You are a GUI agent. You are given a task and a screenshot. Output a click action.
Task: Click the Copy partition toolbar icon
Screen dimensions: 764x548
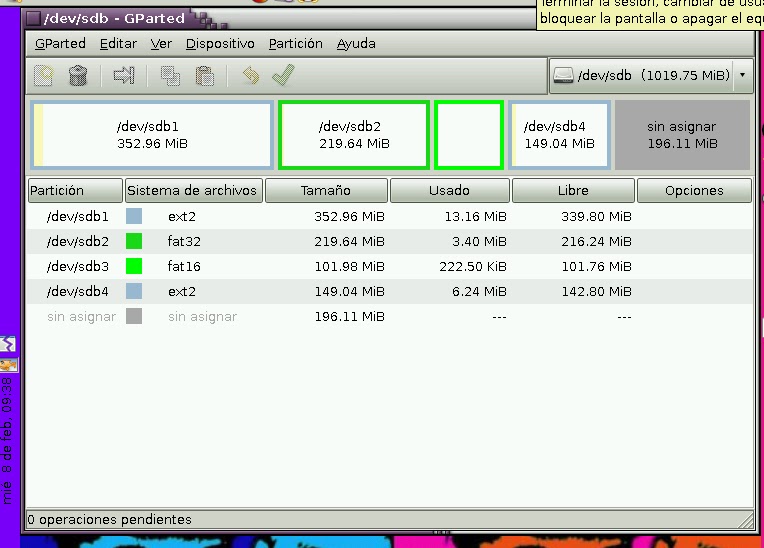tap(171, 76)
